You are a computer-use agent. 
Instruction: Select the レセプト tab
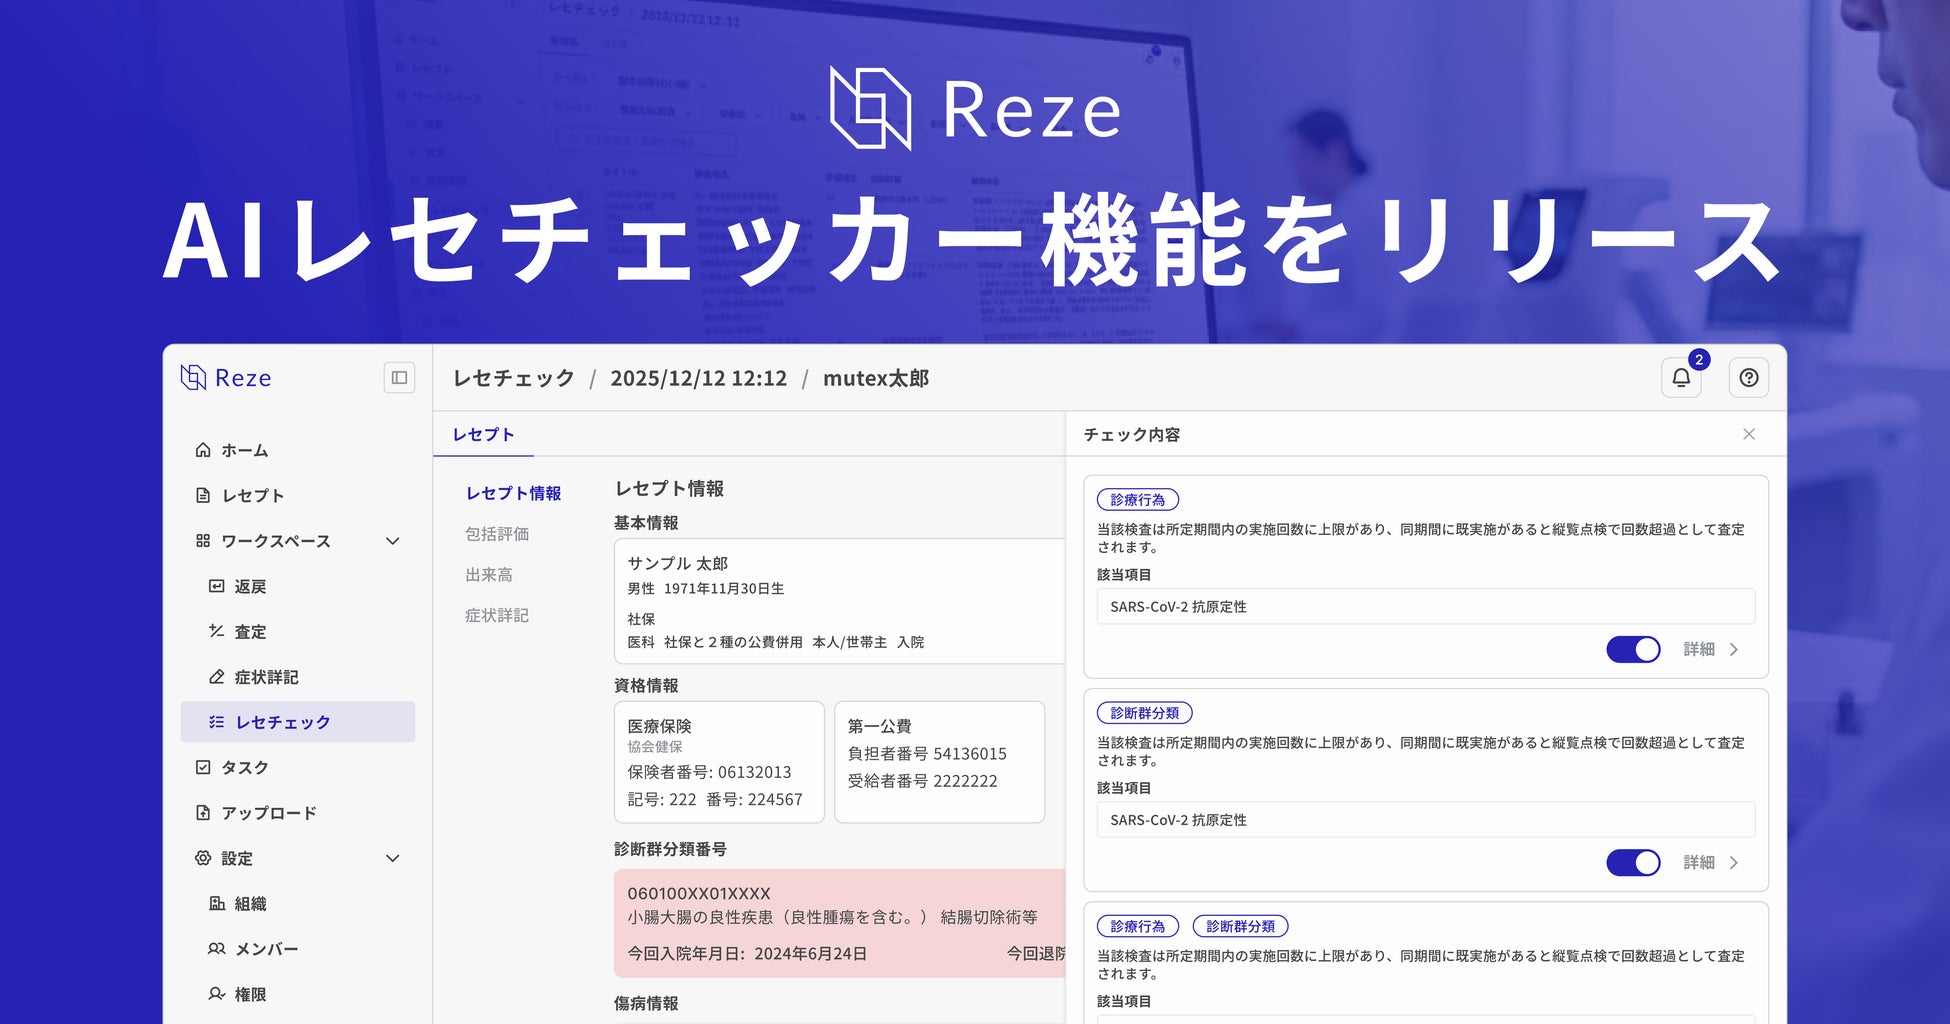pos(483,434)
